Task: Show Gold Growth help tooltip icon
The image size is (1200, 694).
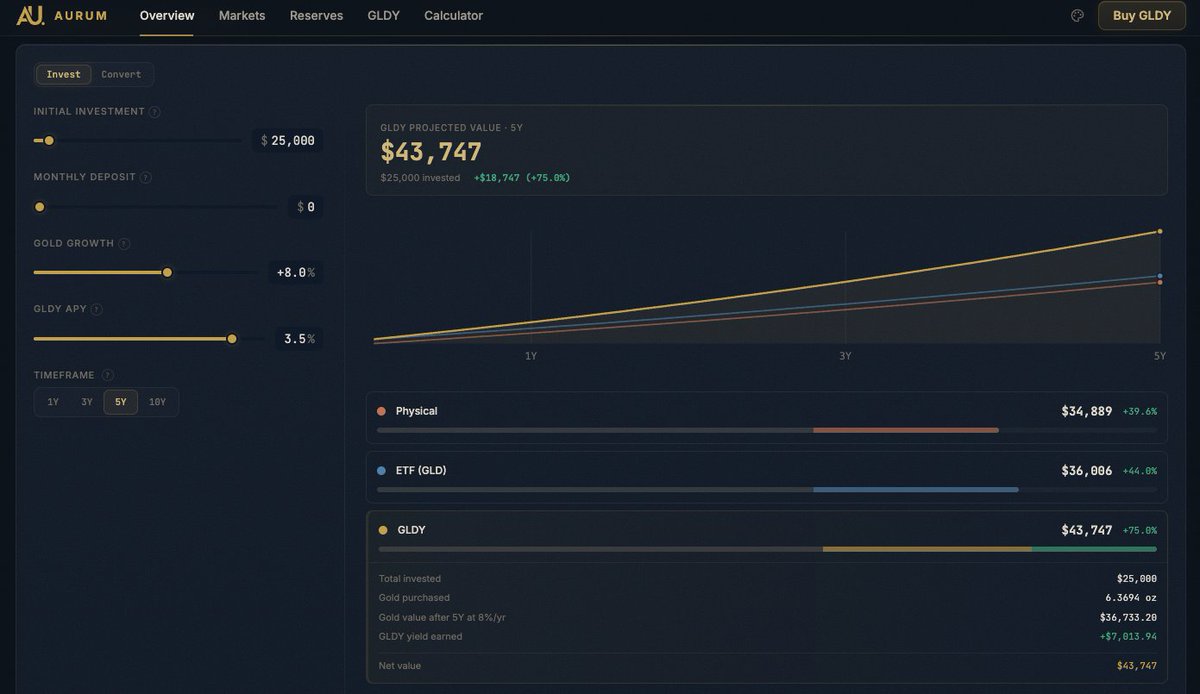Action: click(x=124, y=244)
